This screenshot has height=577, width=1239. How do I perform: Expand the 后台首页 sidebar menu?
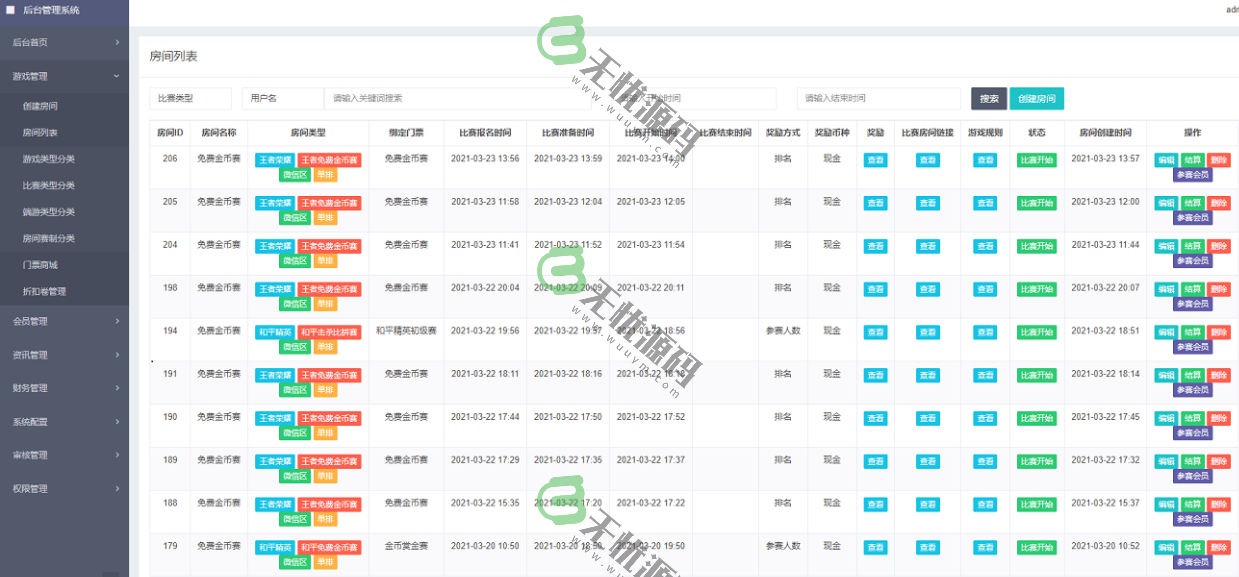[x=64, y=42]
